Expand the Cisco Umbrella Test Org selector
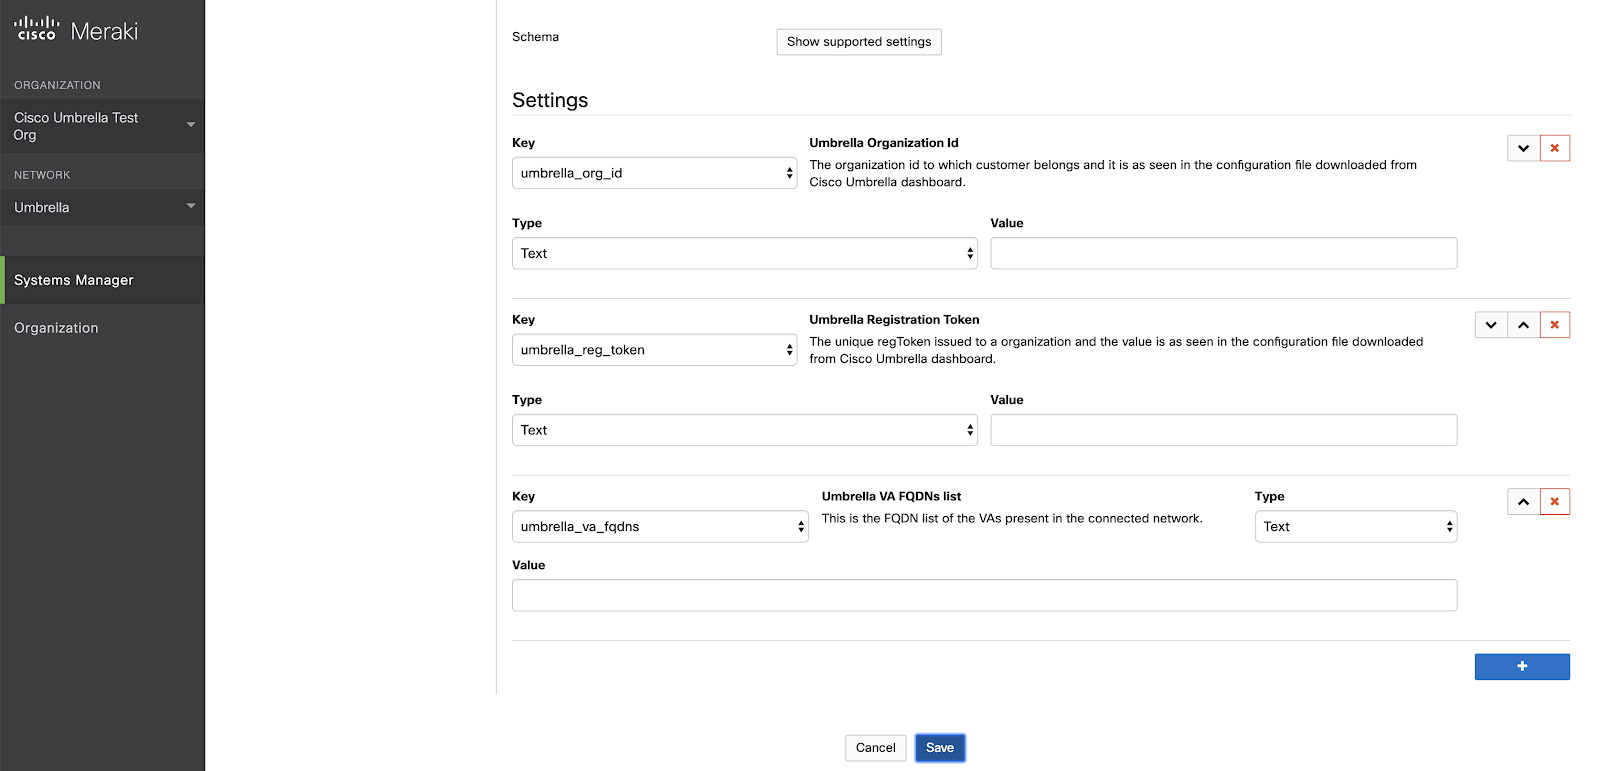 tap(102, 126)
